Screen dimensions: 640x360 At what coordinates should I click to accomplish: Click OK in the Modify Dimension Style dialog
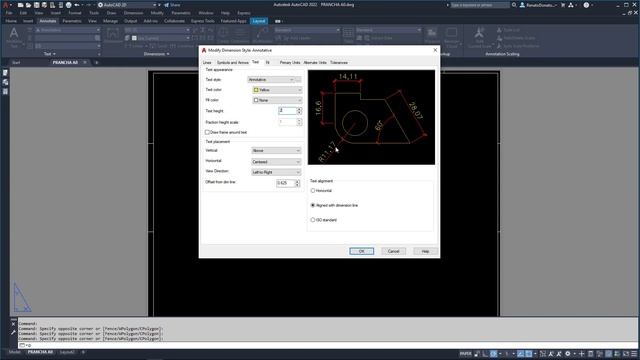(362, 251)
